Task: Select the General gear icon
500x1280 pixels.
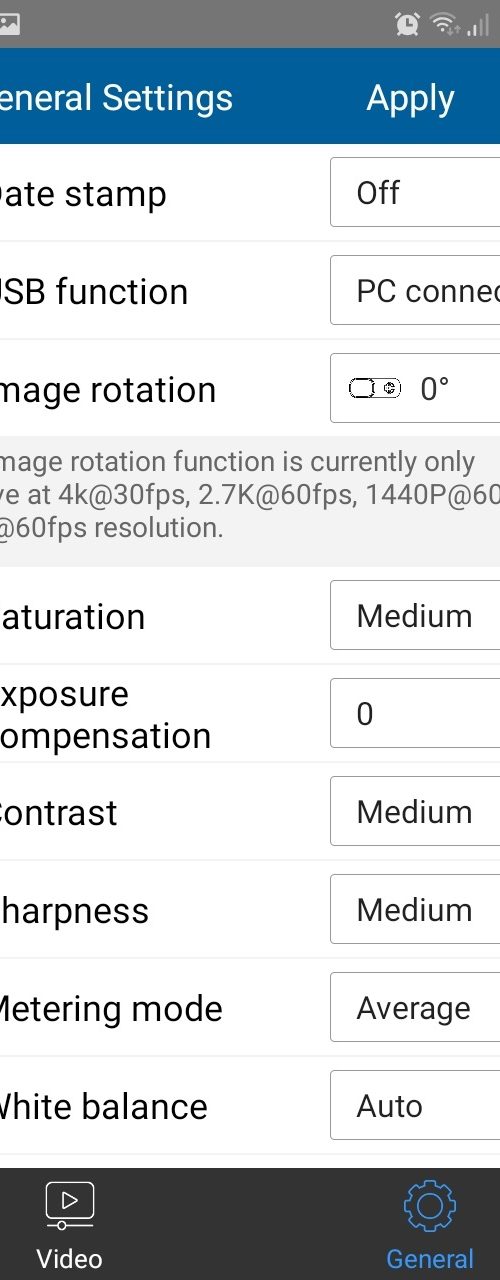Action: tap(430, 1207)
